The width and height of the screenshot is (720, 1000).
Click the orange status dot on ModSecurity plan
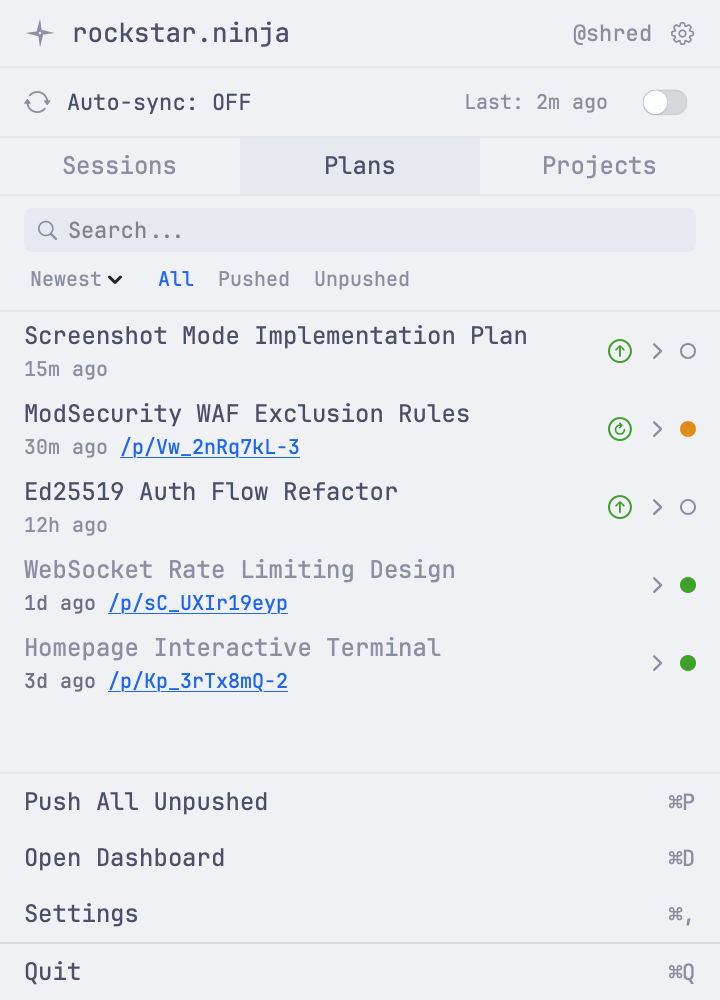[x=688, y=429]
